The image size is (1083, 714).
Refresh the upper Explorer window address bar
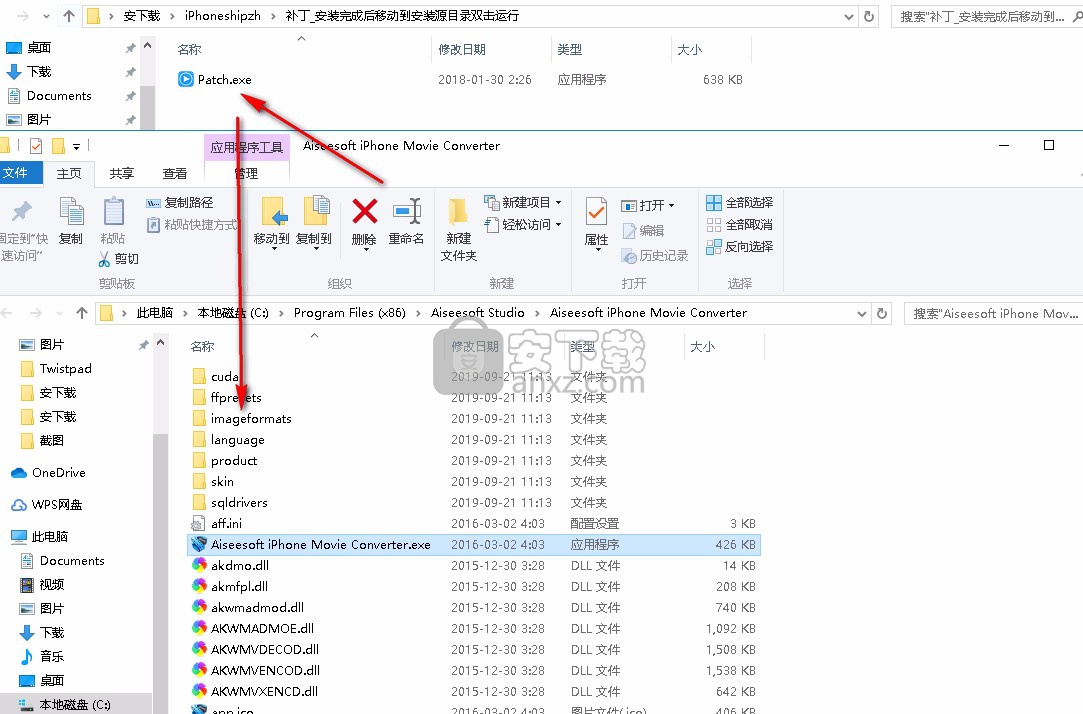click(869, 16)
